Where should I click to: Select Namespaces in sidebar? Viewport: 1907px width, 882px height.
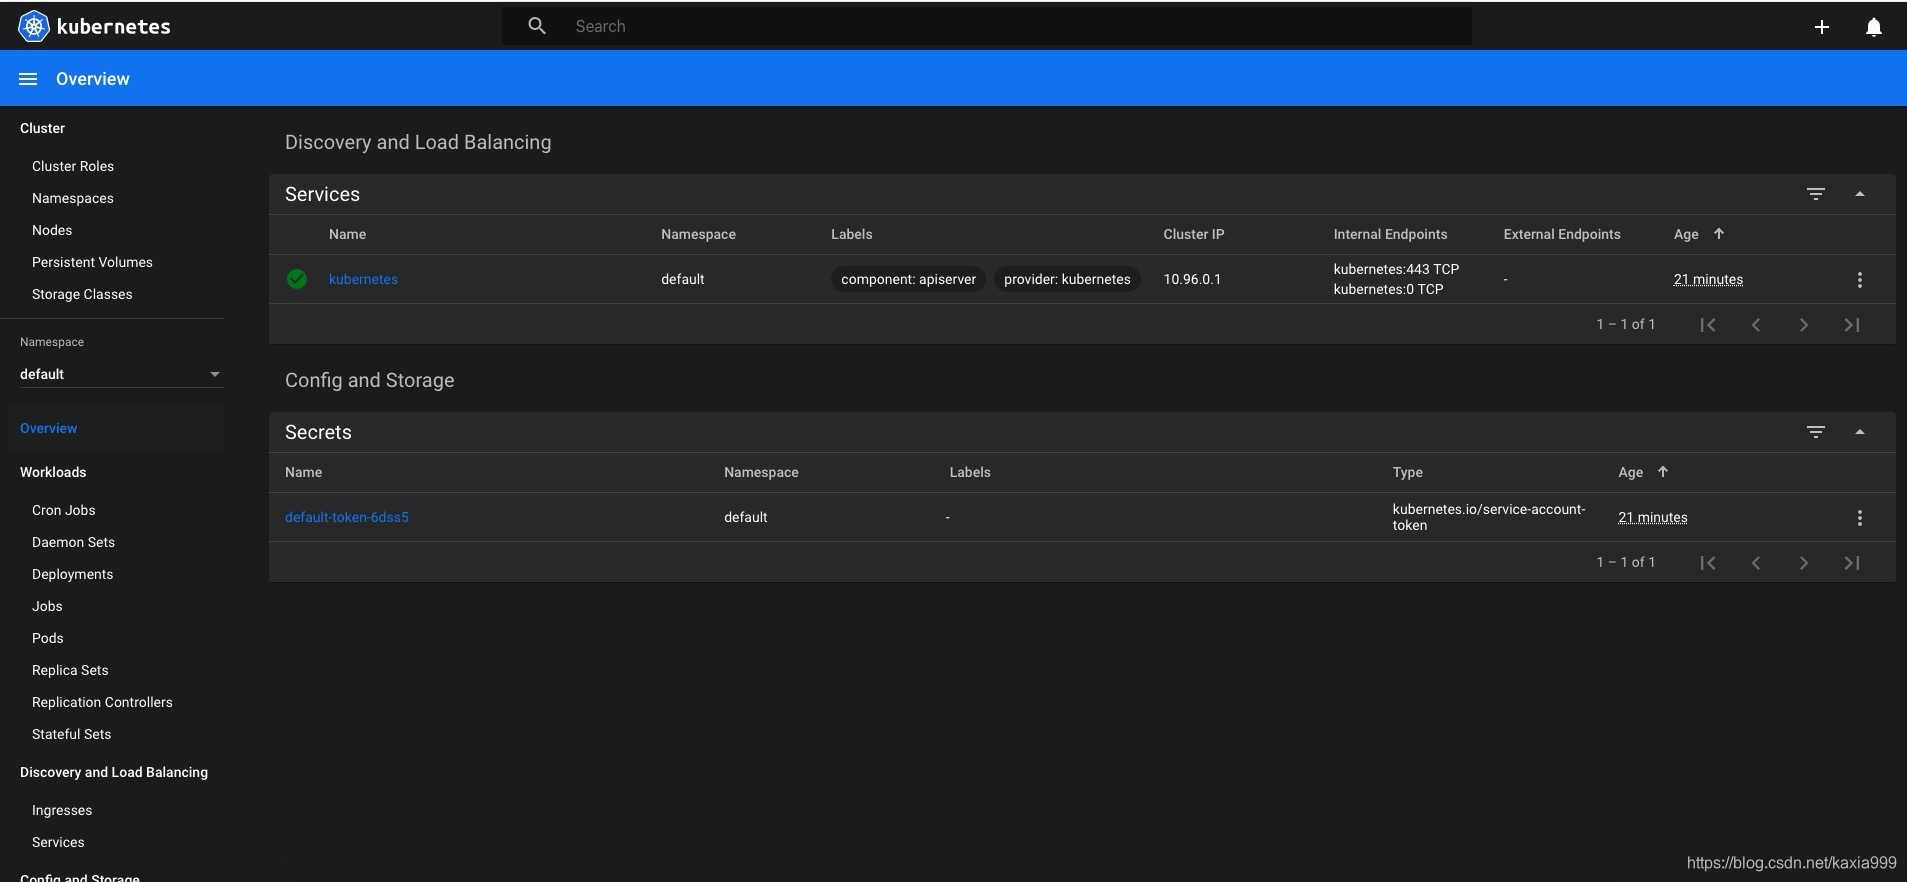click(x=73, y=198)
